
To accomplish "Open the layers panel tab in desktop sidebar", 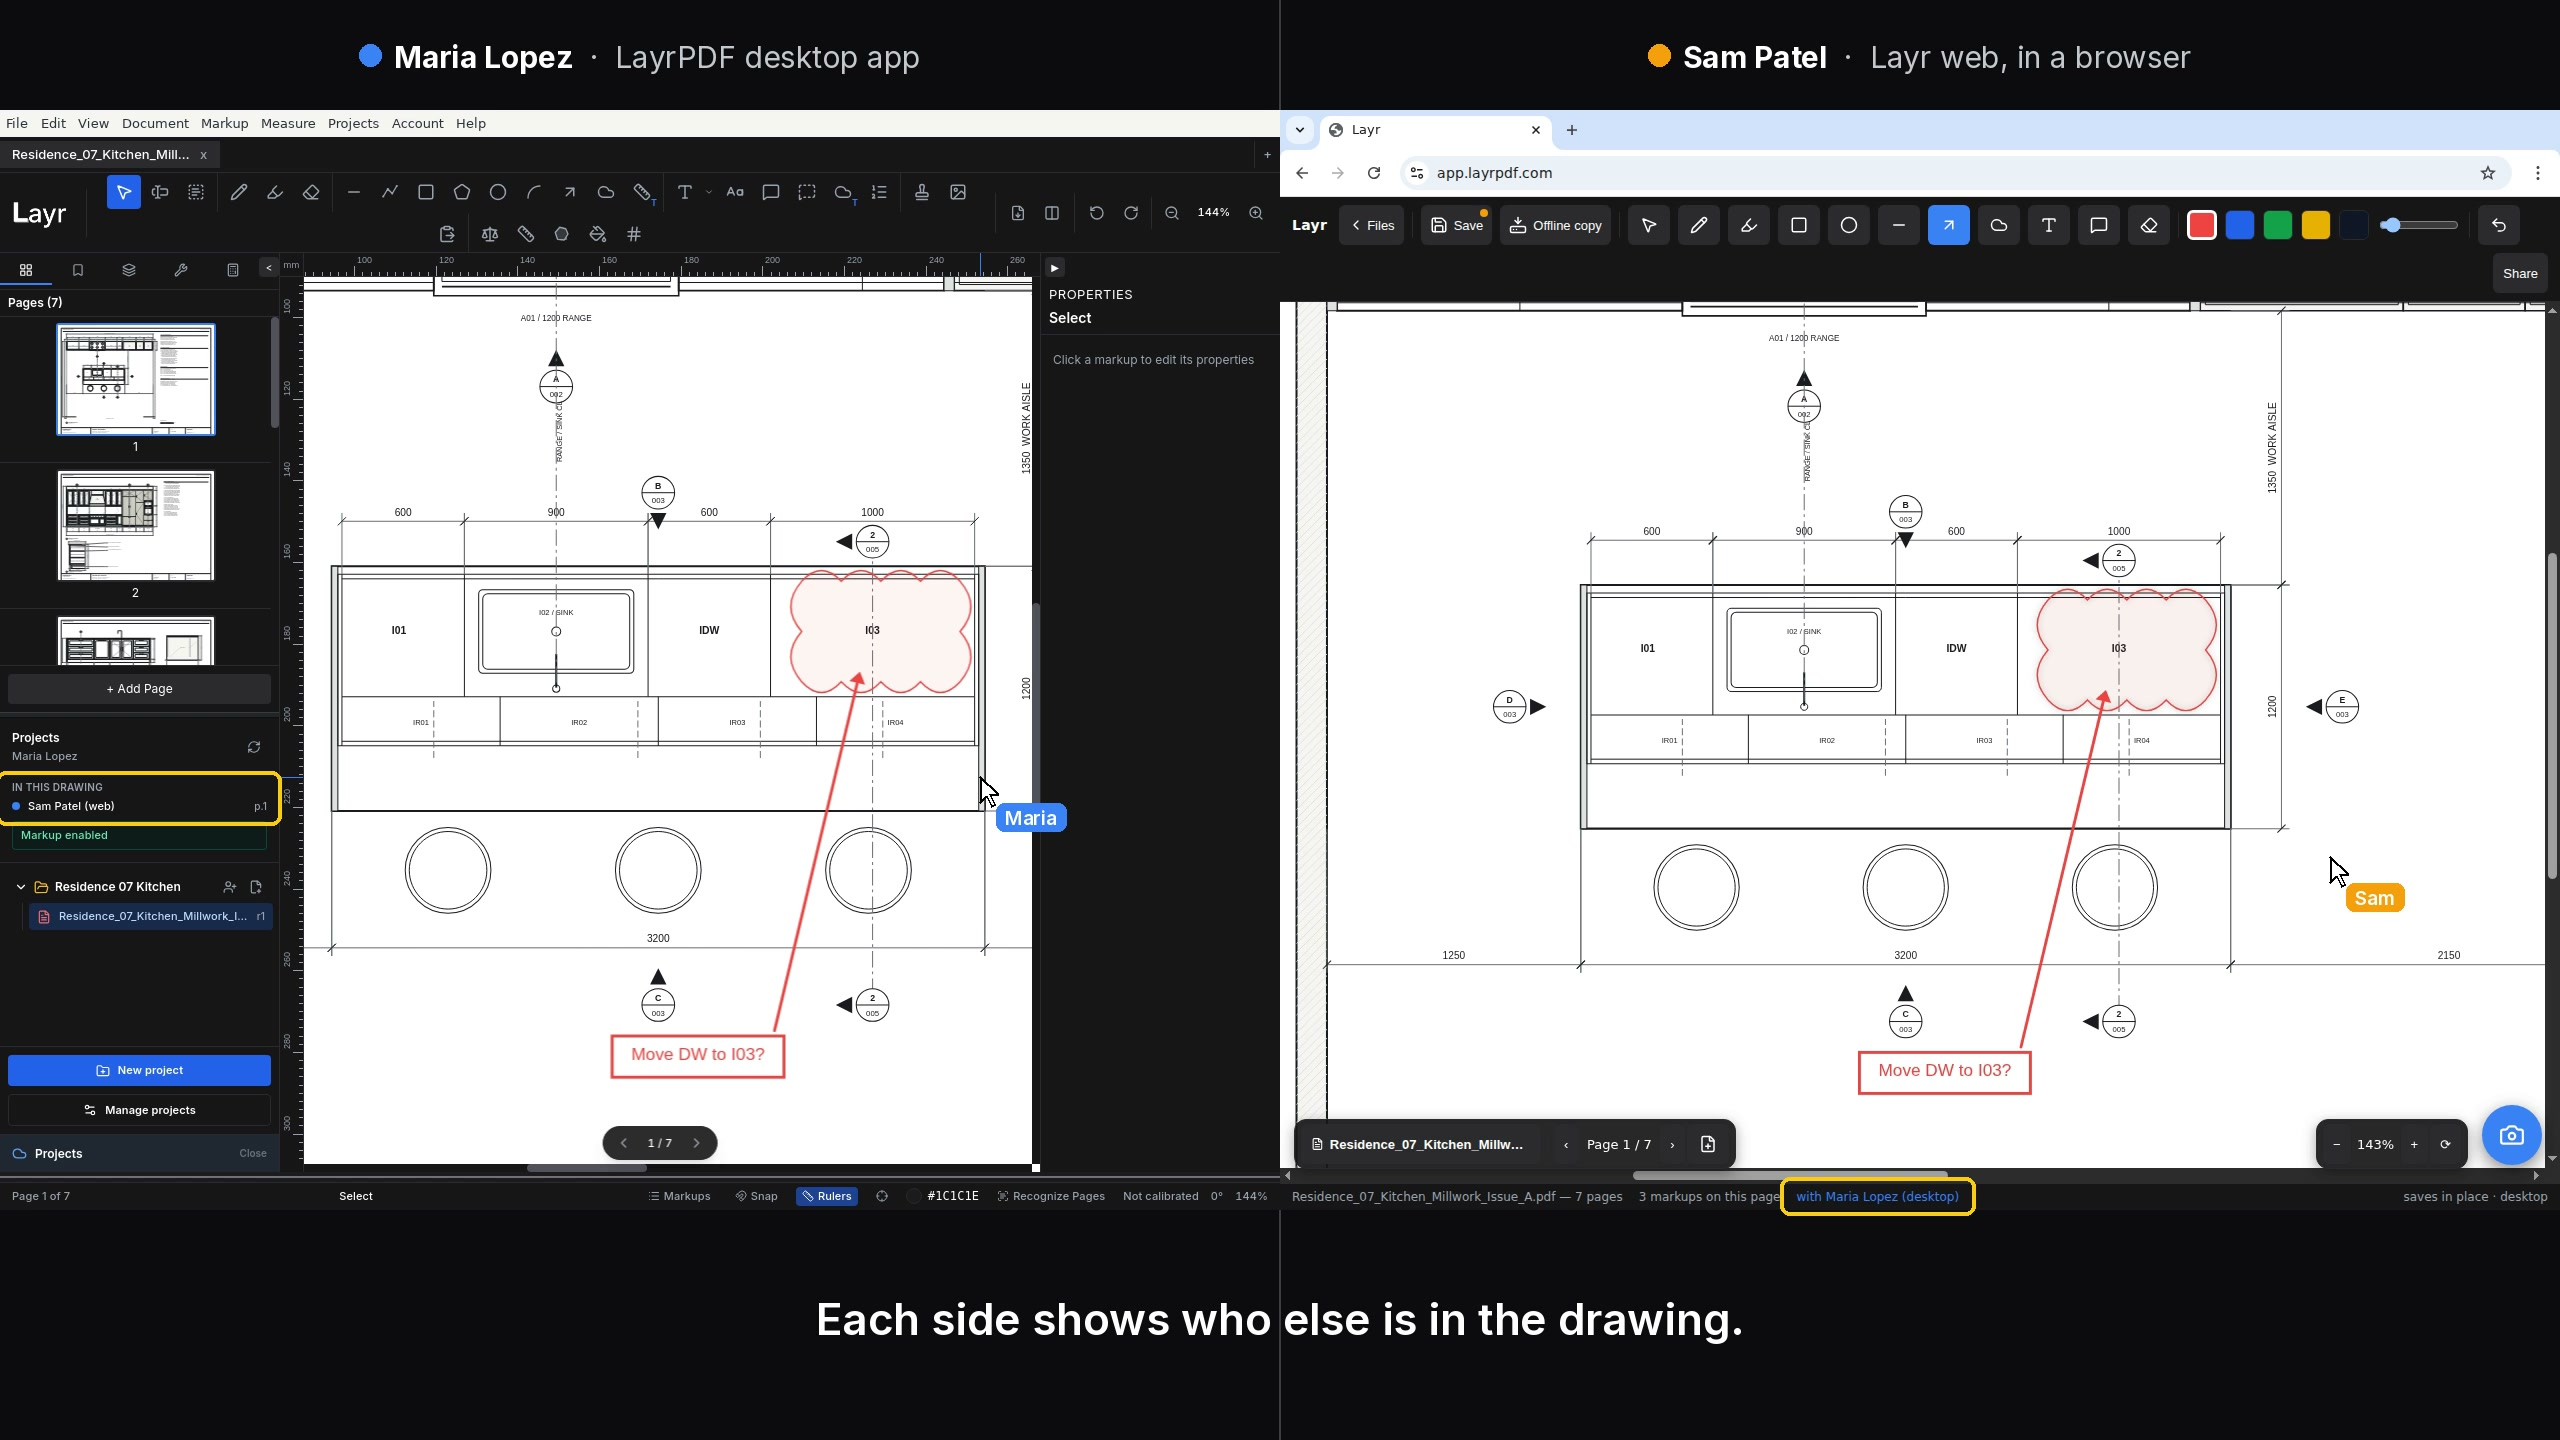I will coord(129,270).
